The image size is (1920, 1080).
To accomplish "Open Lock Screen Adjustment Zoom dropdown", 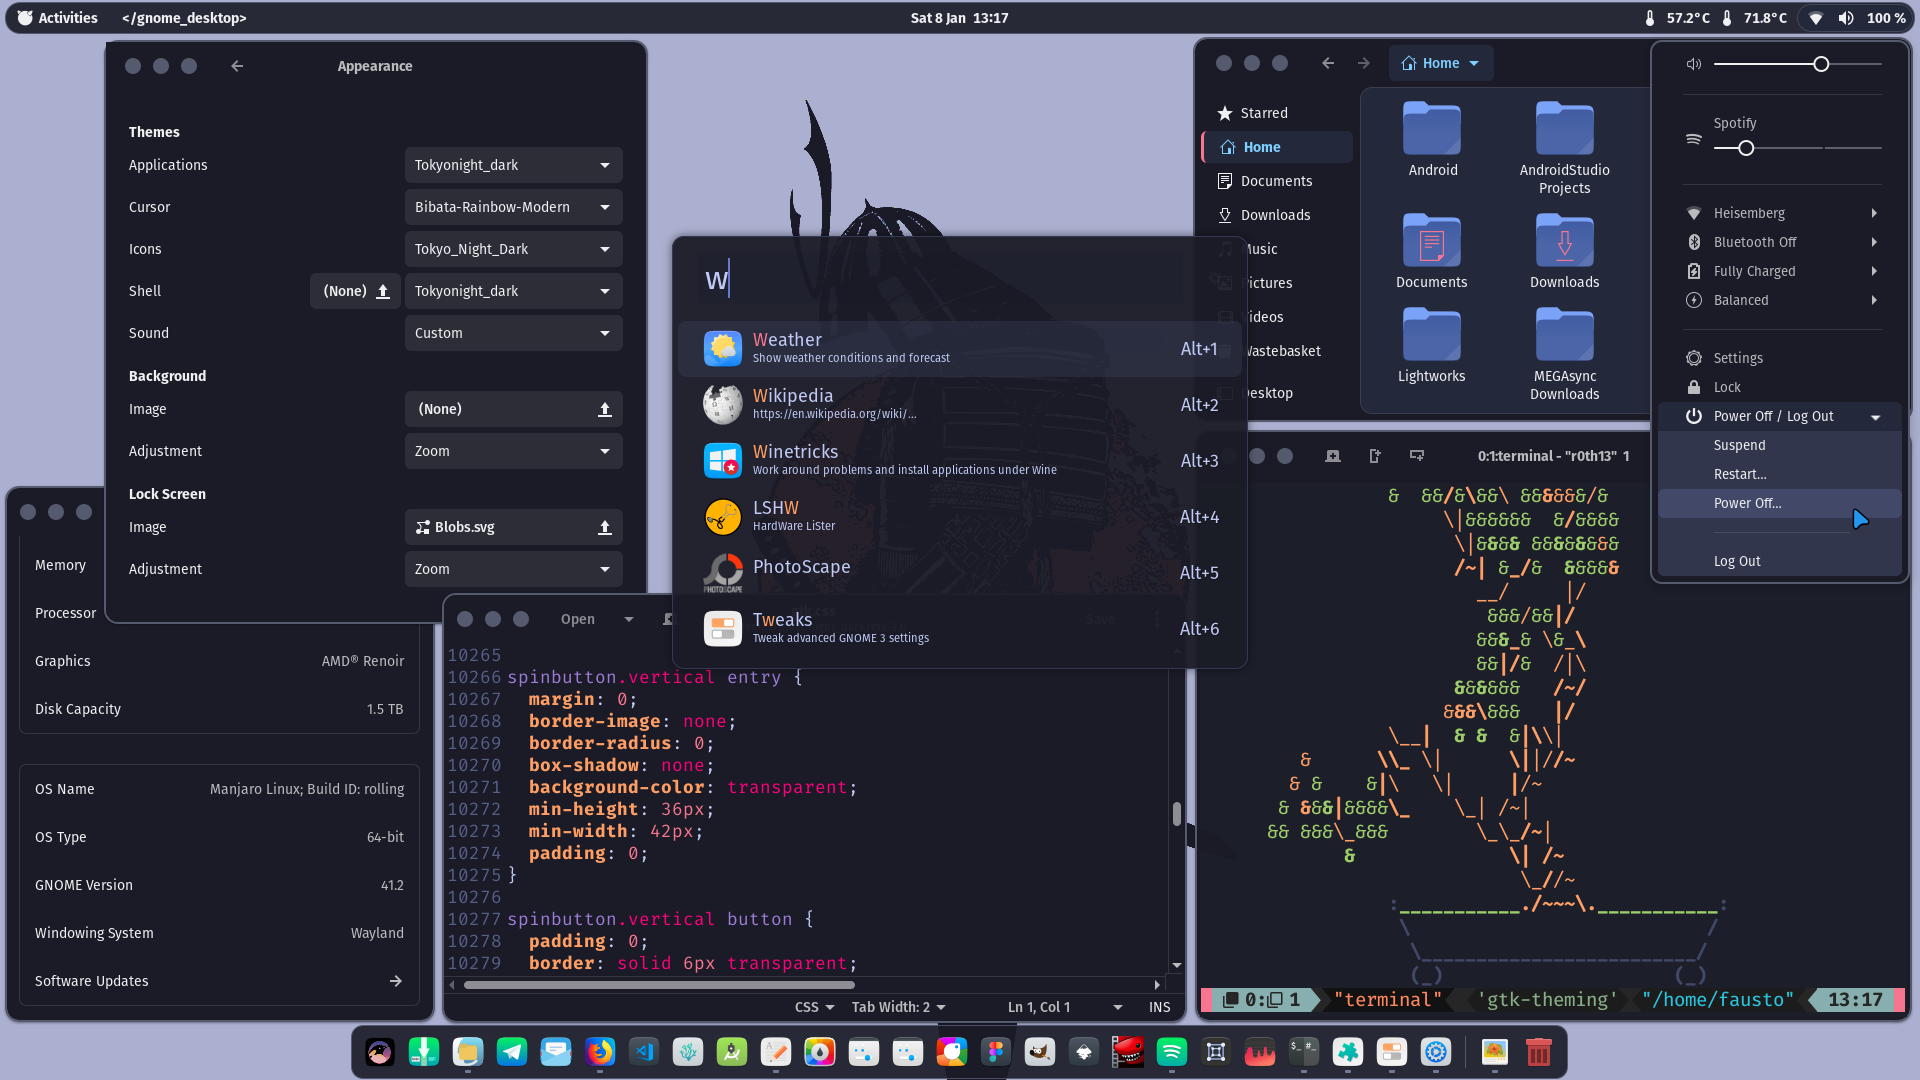I will tap(513, 569).
